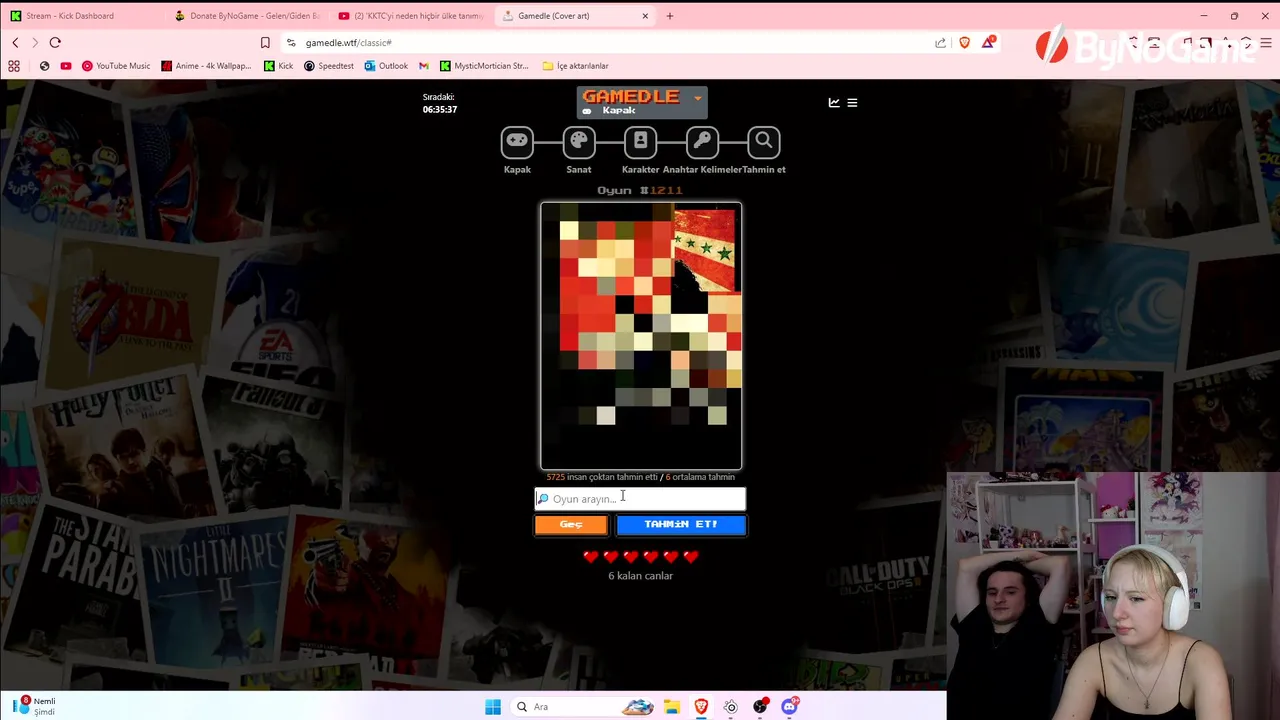1280x720 pixels.
Task: Open the Gamedle hamburger menu
Action: (852, 102)
